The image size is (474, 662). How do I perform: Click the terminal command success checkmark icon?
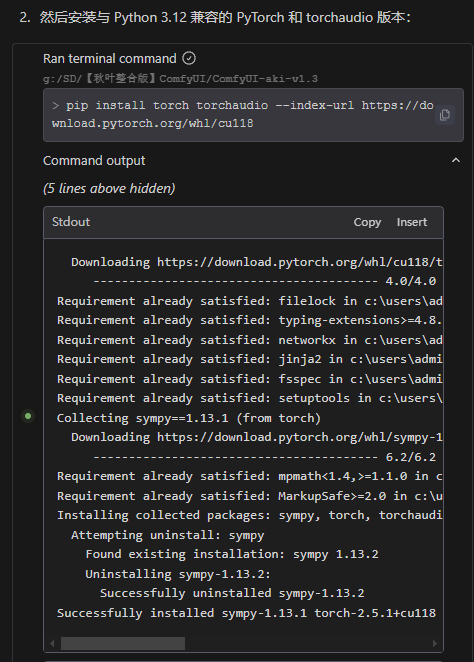[189, 58]
